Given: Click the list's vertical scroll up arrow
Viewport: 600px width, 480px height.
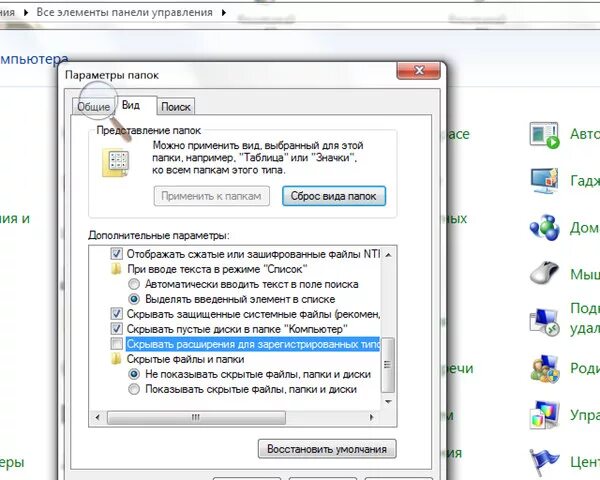Looking at the screenshot, I should (388, 254).
